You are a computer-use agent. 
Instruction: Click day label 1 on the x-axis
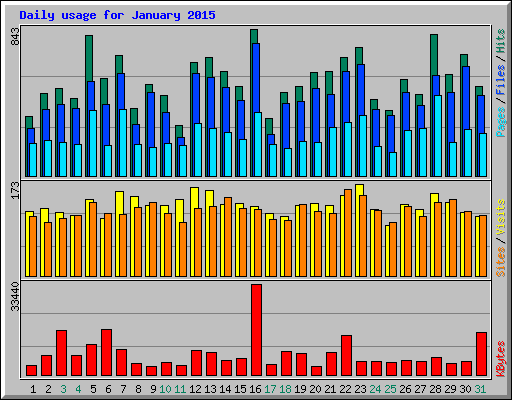(x=33, y=389)
